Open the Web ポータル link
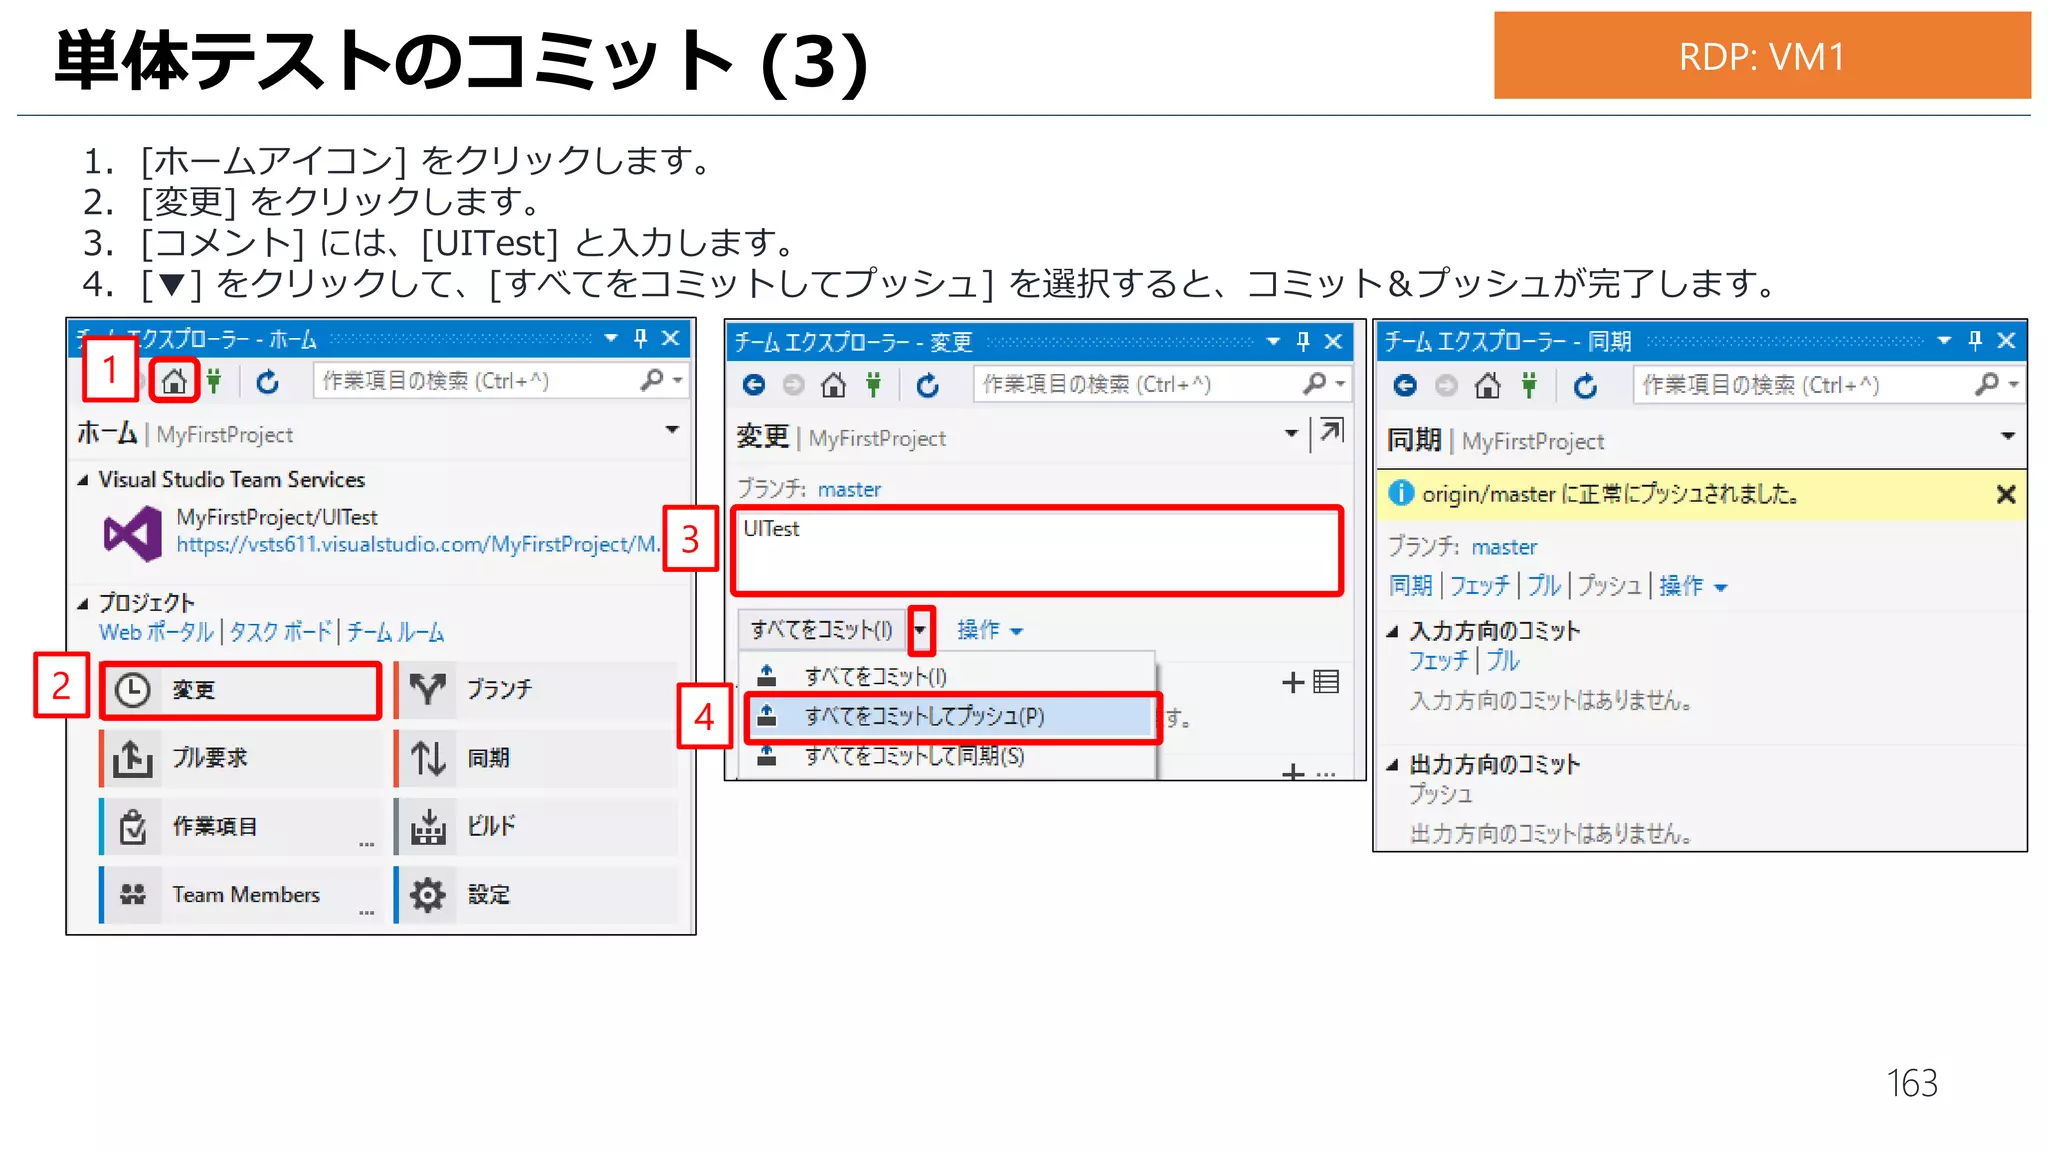Viewport: 2048px width, 1152px height. coord(156,632)
